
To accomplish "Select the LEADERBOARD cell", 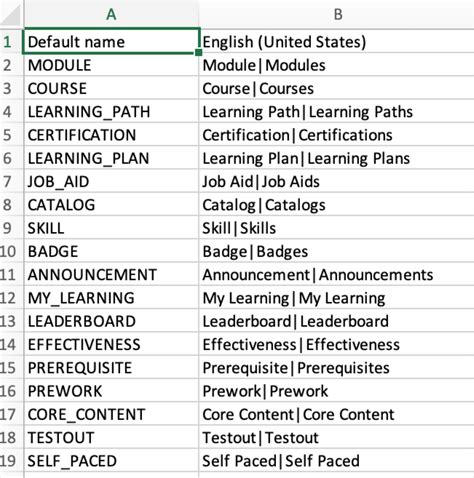I will pos(111,321).
